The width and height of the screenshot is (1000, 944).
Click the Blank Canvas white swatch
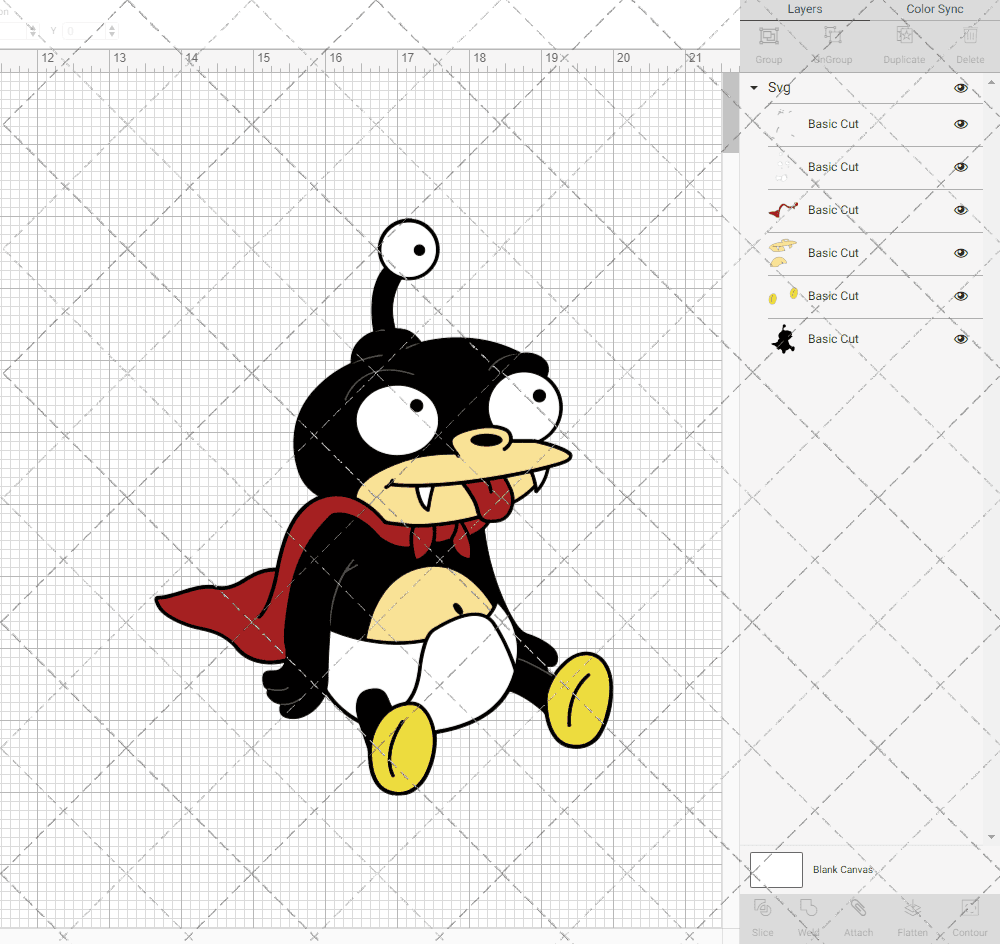pyautogui.click(x=776, y=870)
